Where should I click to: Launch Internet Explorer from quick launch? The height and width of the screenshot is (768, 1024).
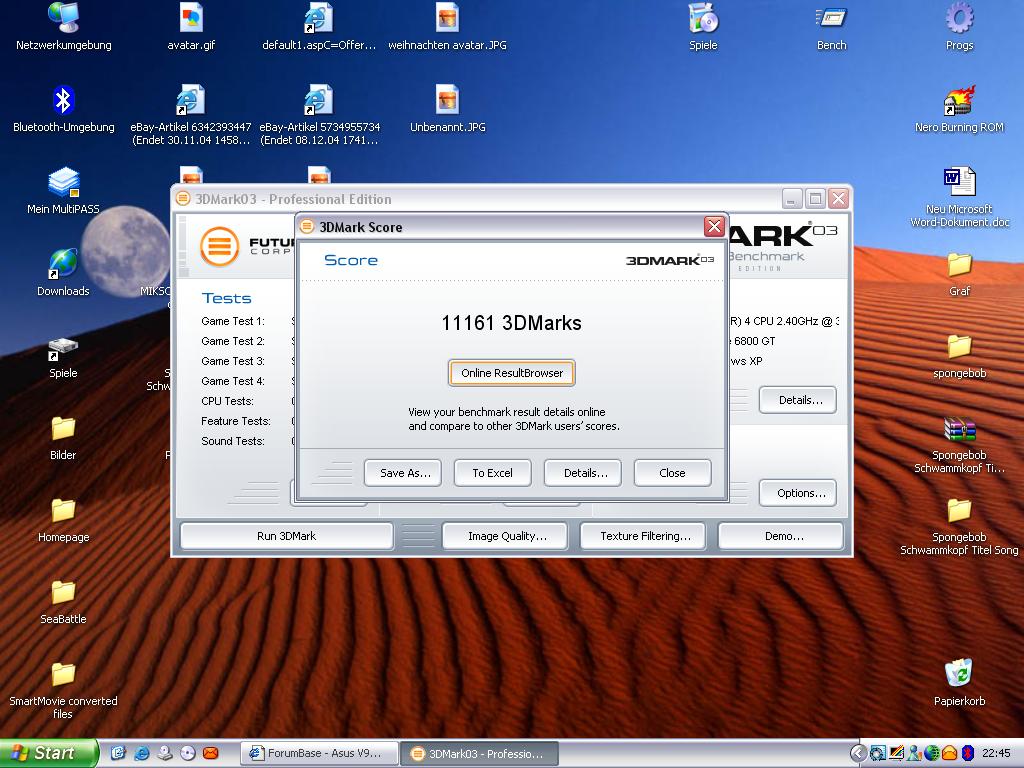141,754
